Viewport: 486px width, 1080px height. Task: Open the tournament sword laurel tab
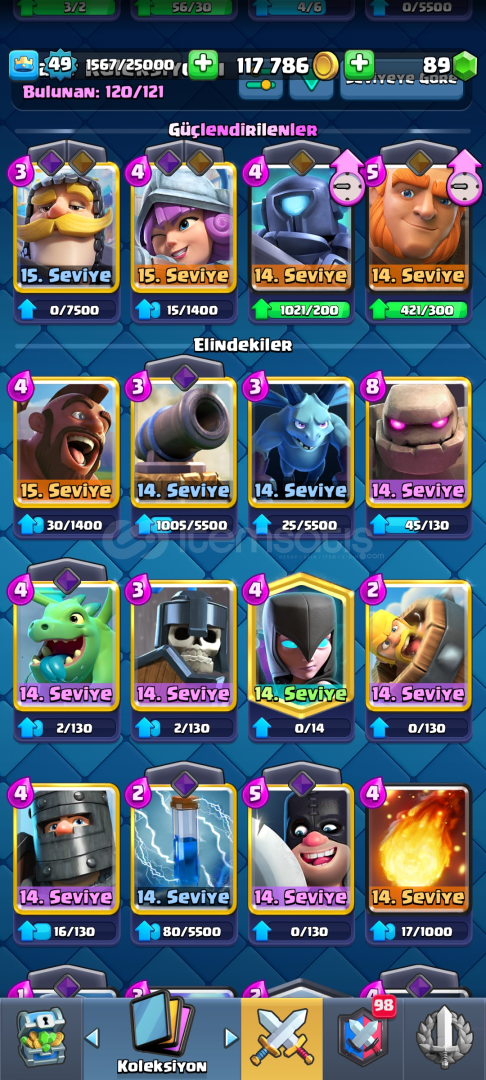click(x=445, y=1038)
